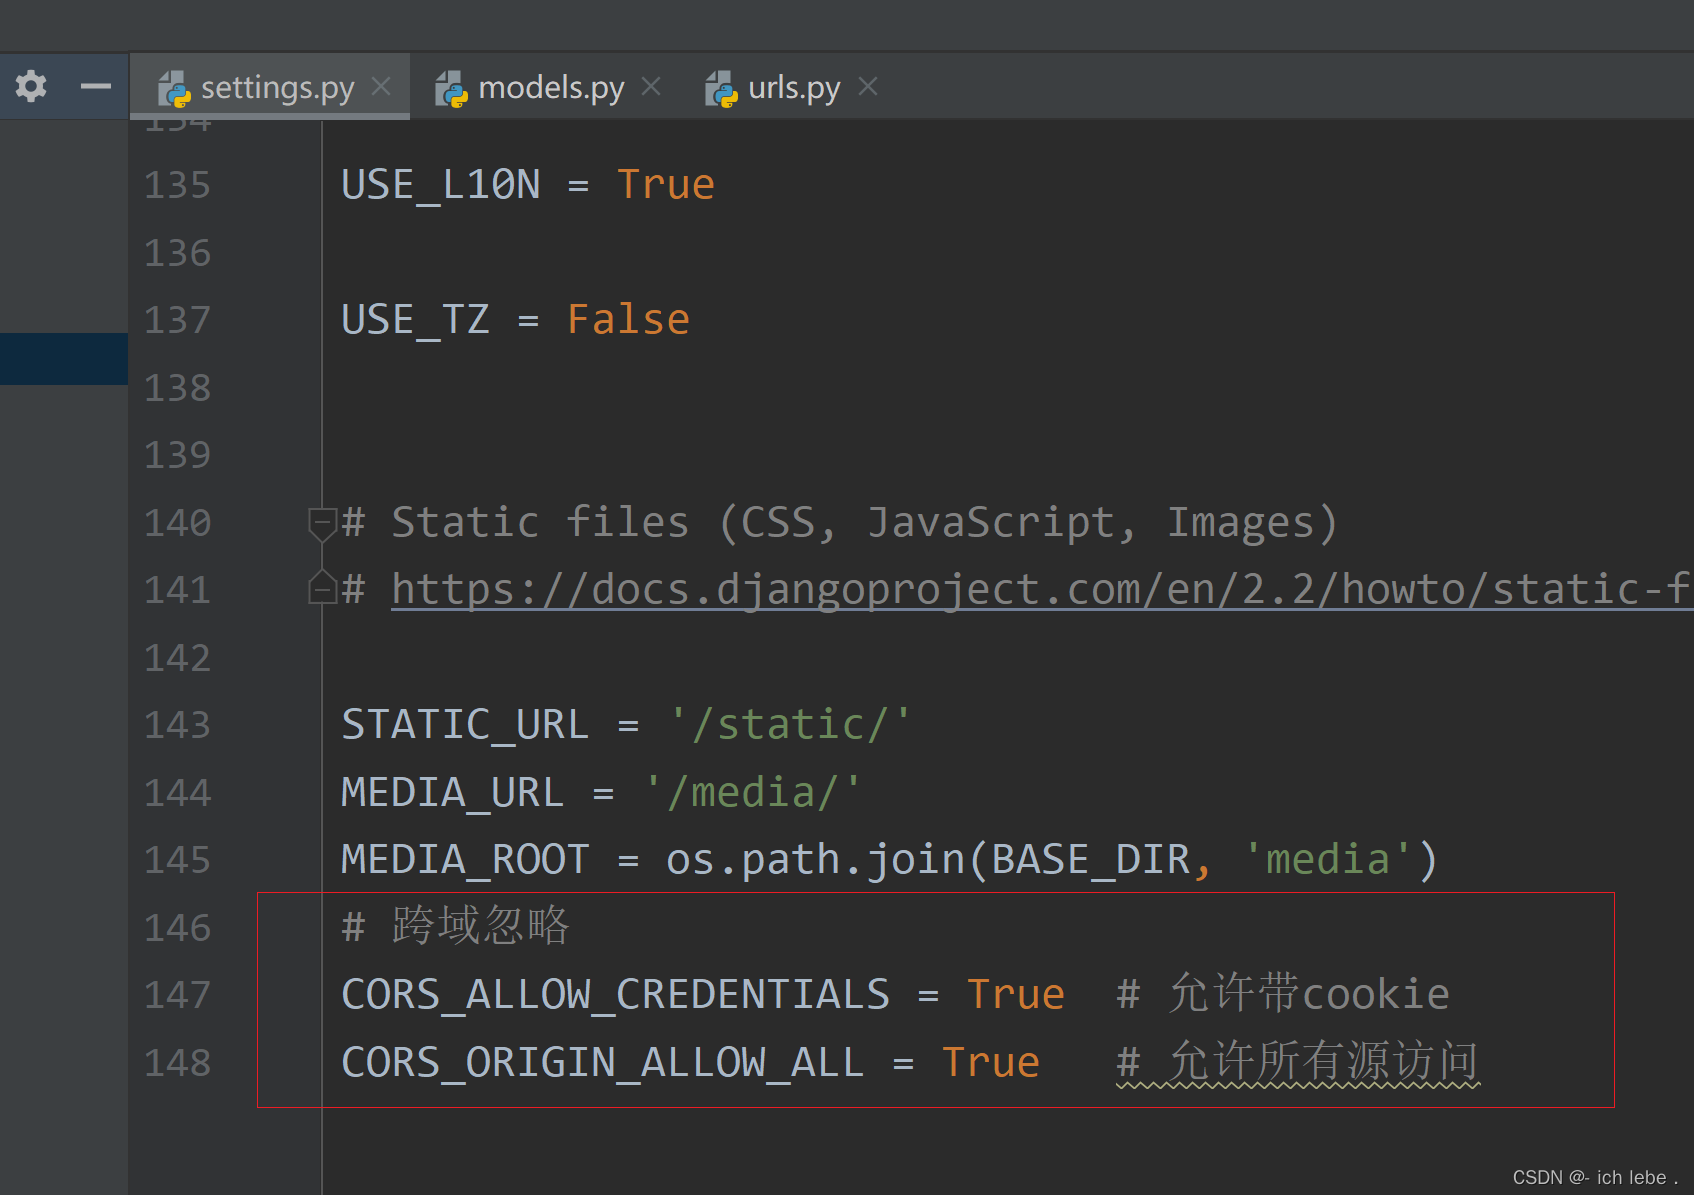The width and height of the screenshot is (1694, 1195).
Task: Click True value of CORS_ORIGIN_ALLOW_ALL
Action: click(x=991, y=1063)
